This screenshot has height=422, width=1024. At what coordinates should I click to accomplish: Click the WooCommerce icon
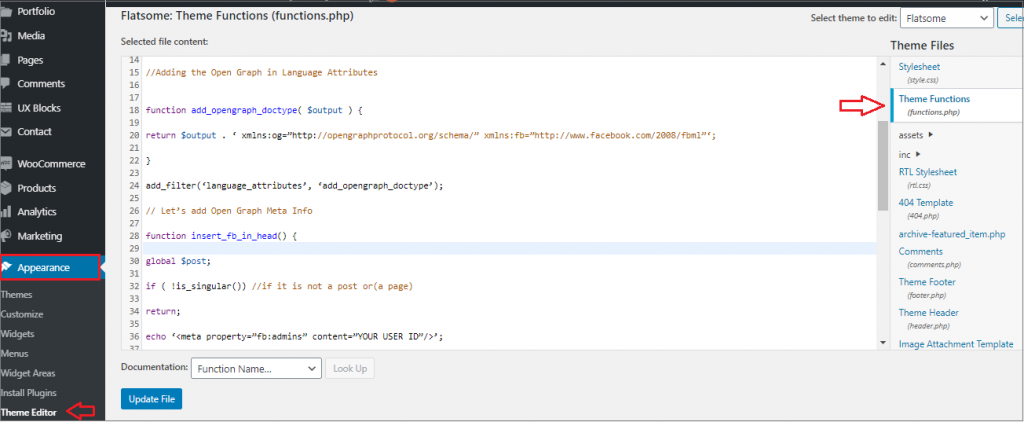pyautogui.click(x=5, y=164)
